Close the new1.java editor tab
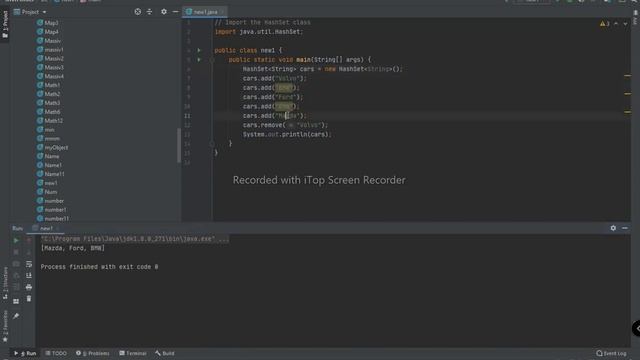The height and width of the screenshot is (360, 640). (223, 12)
